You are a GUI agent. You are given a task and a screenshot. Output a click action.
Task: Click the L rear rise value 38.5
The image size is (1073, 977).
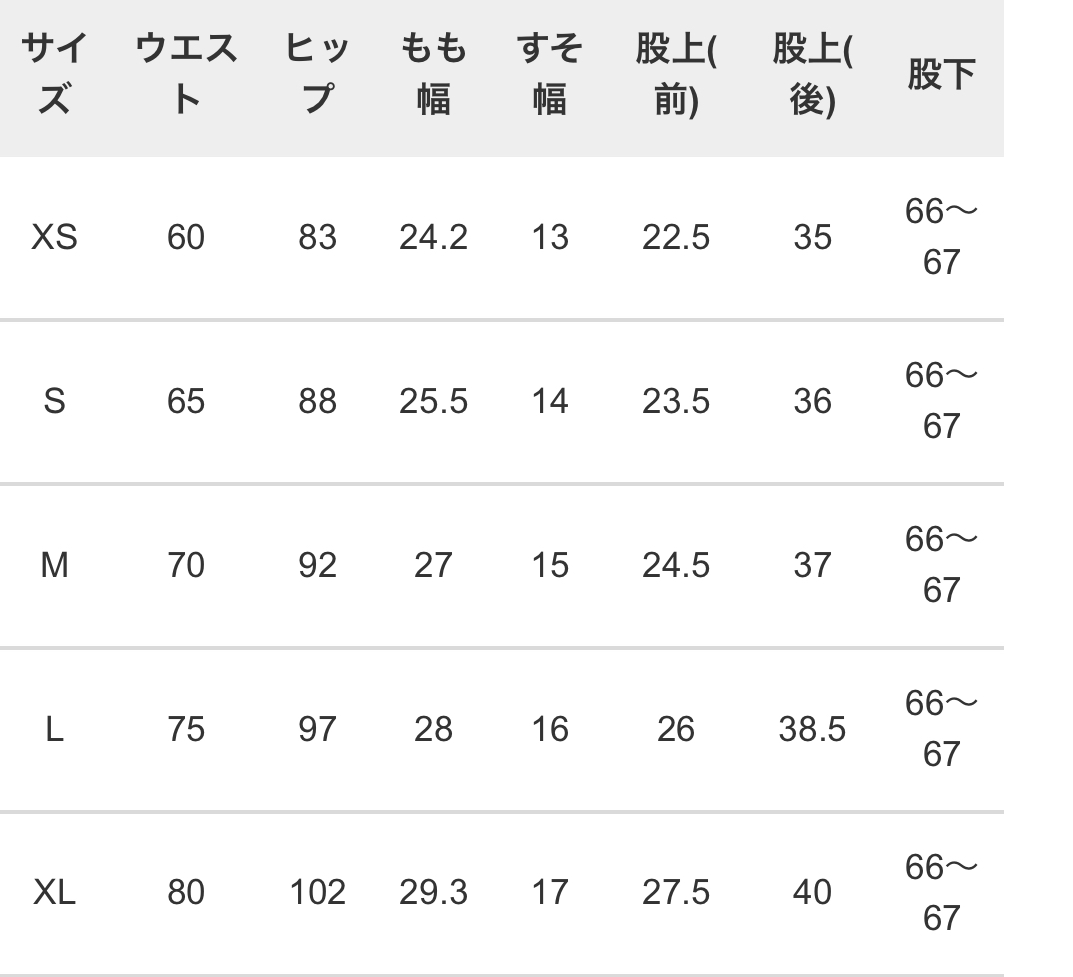point(812,729)
